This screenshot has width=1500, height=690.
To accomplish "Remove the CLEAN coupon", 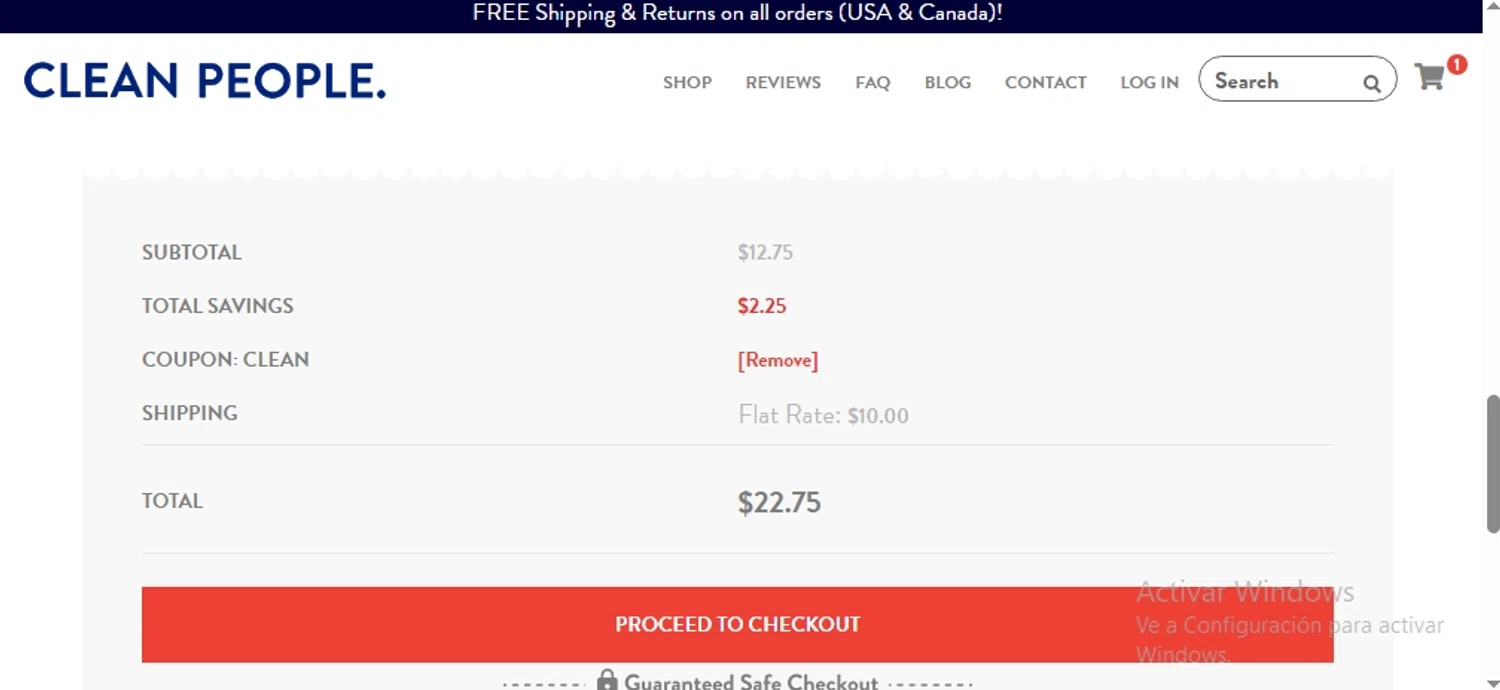I will pyautogui.click(x=777, y=360).
